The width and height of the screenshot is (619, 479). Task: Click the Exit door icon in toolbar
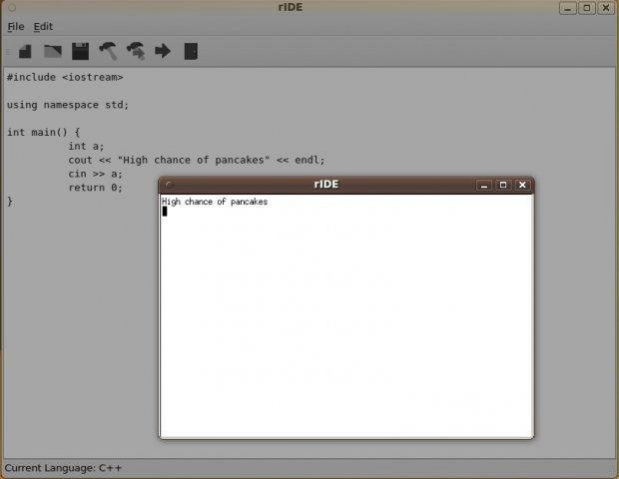point(190,51)
